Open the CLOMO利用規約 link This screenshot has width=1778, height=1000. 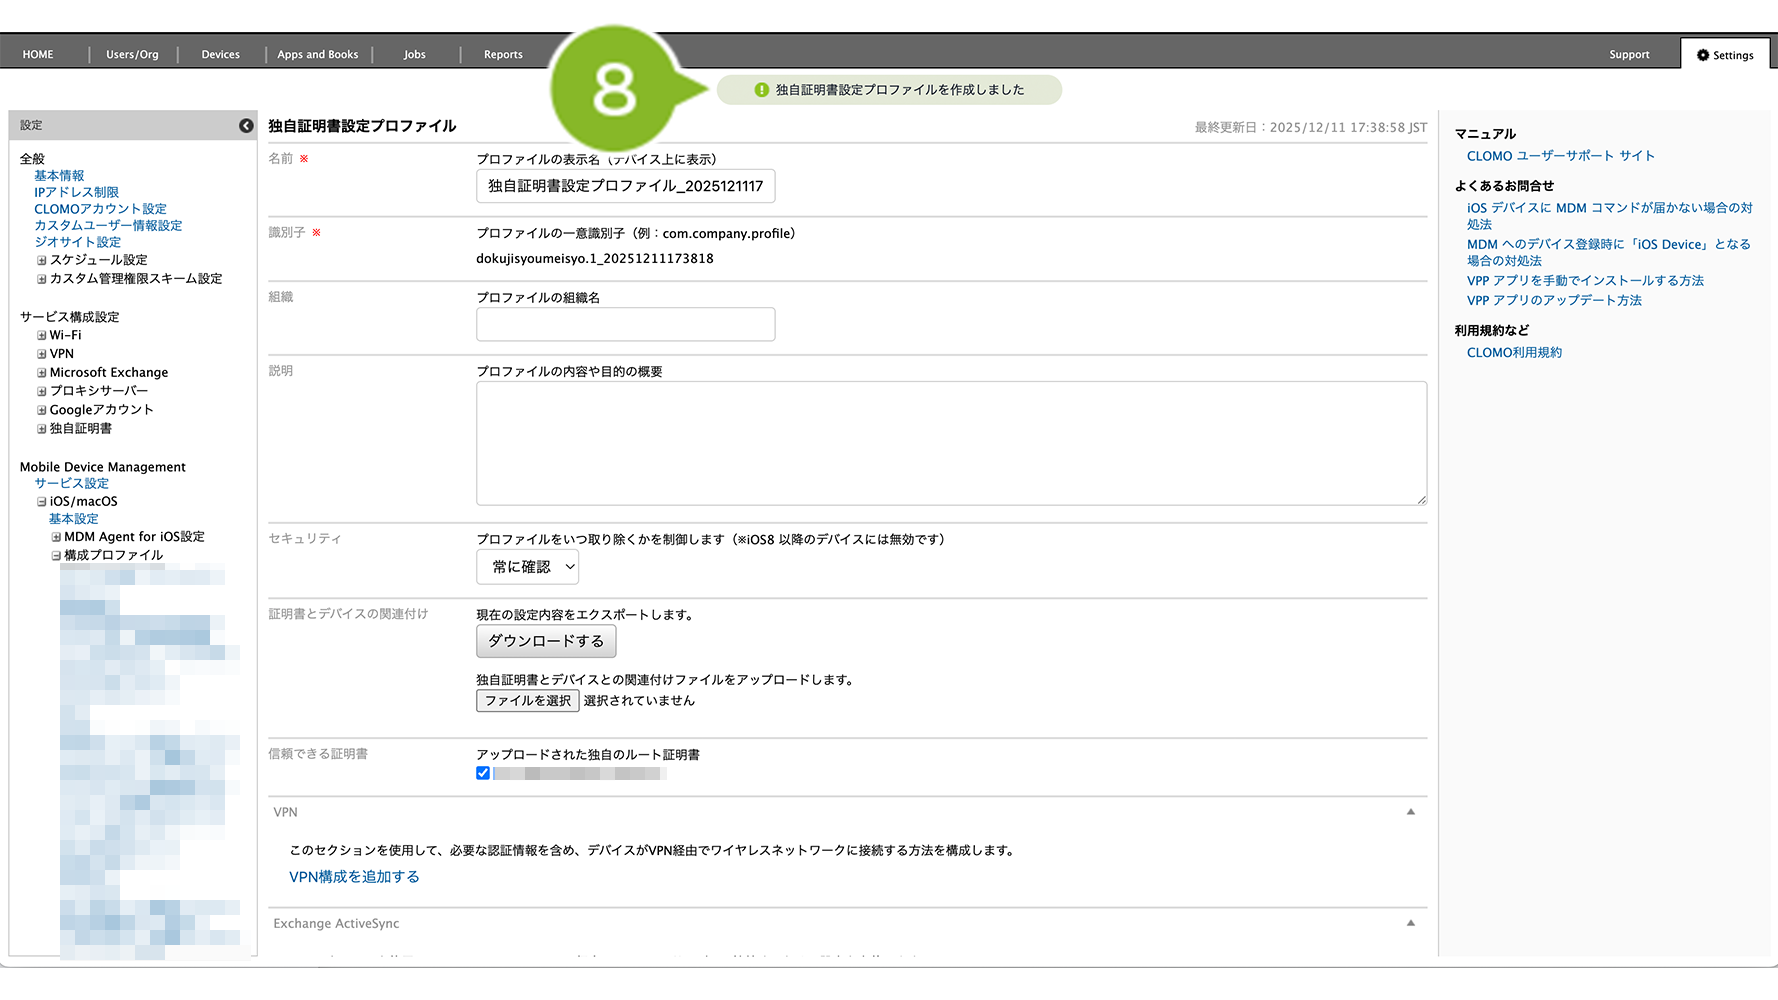point(1514,353)
